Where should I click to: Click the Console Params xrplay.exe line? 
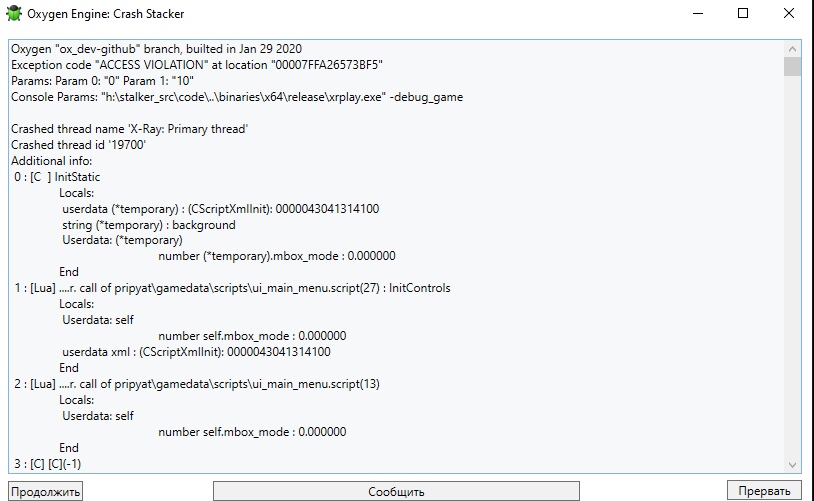tap(237, 97)
